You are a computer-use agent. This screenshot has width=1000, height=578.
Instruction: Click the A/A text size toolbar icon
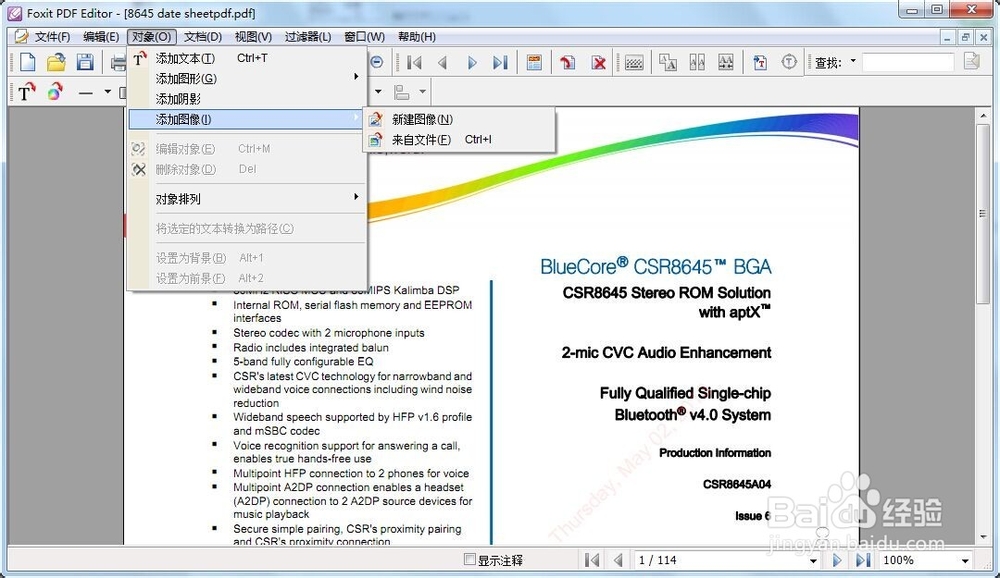pos(668,63)
